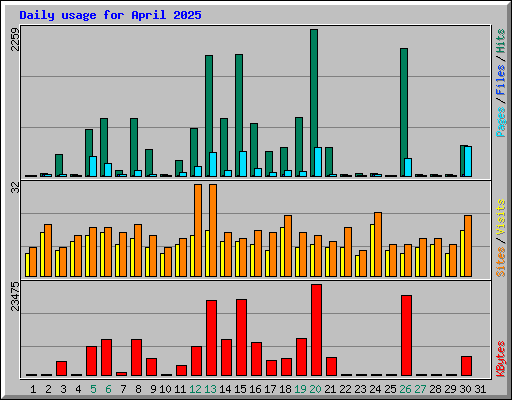Select the orange visits bar for day 18
Image resolution: width=512 pixels, height=400 pixels.
tap(288, 246)
